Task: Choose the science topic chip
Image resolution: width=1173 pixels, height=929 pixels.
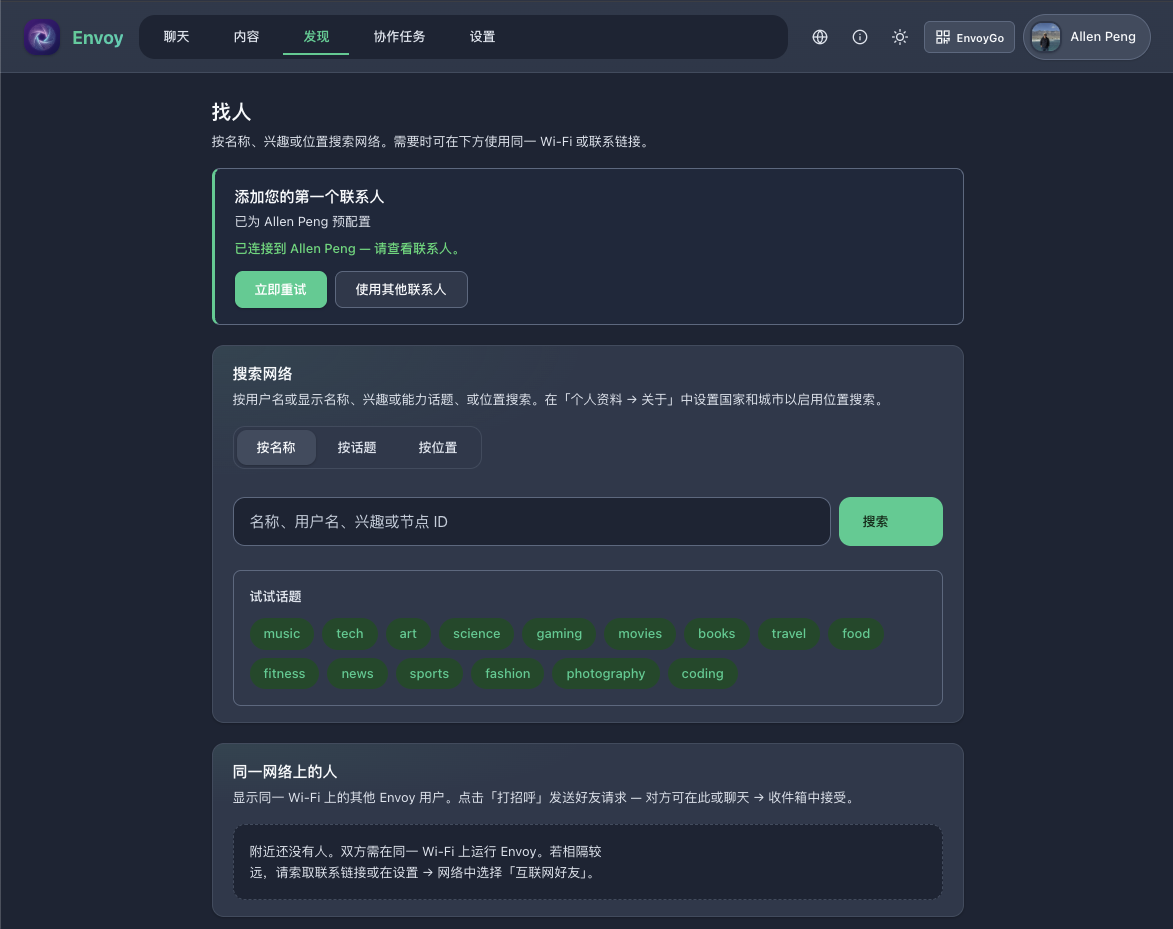Action: (x=477, y=634)
